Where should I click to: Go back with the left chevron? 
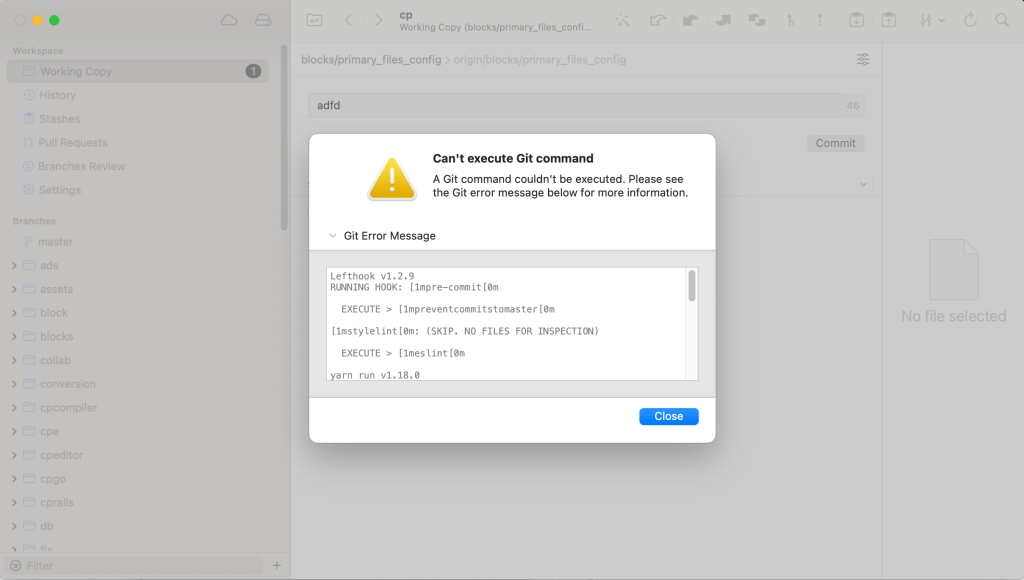click(348, 20)
